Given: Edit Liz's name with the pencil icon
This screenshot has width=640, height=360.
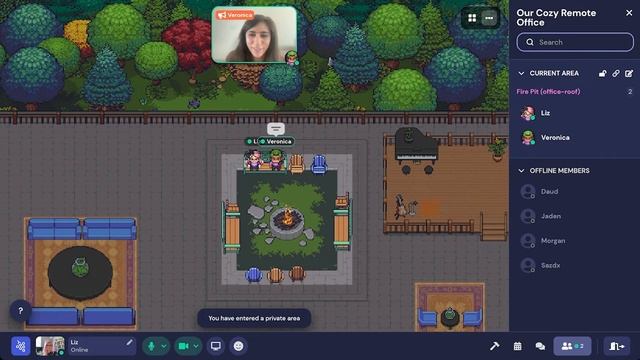Looking at the screenshot, I should point(129,342).
